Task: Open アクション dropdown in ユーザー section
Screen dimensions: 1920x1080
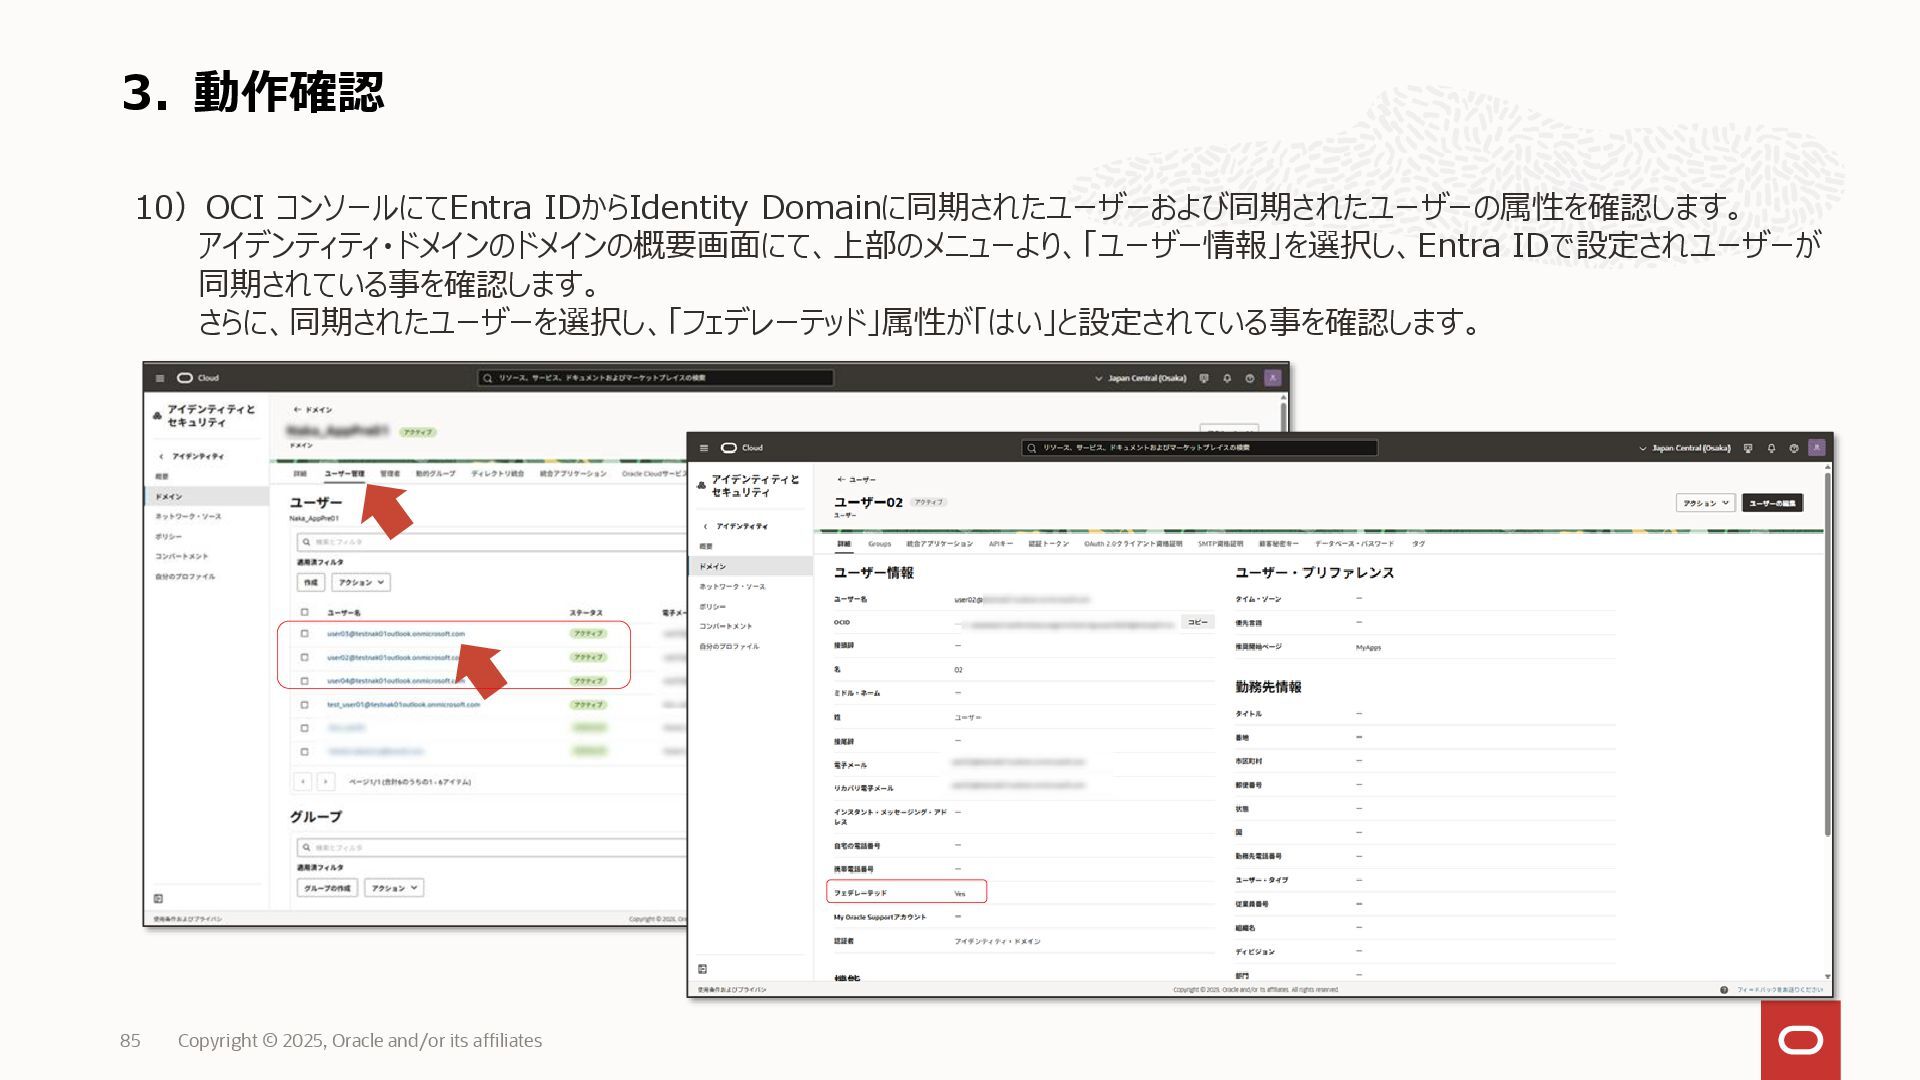Action: 361,582
